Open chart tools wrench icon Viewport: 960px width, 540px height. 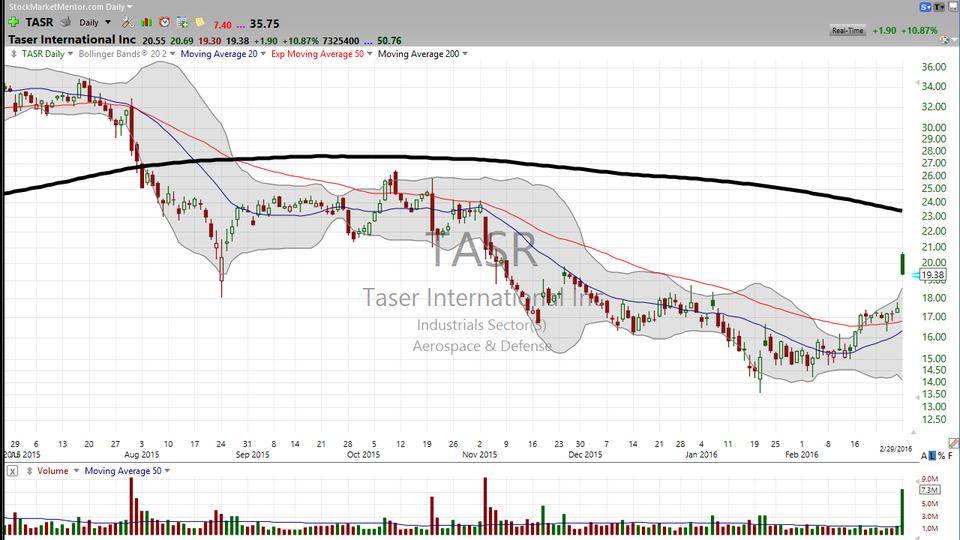[127, 22]
